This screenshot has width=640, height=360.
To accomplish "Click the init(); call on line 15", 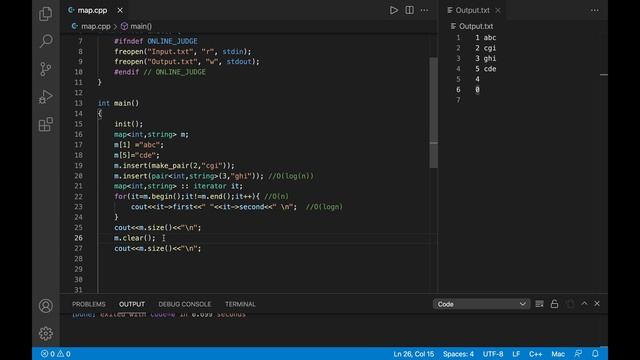I will click(129, 124).
